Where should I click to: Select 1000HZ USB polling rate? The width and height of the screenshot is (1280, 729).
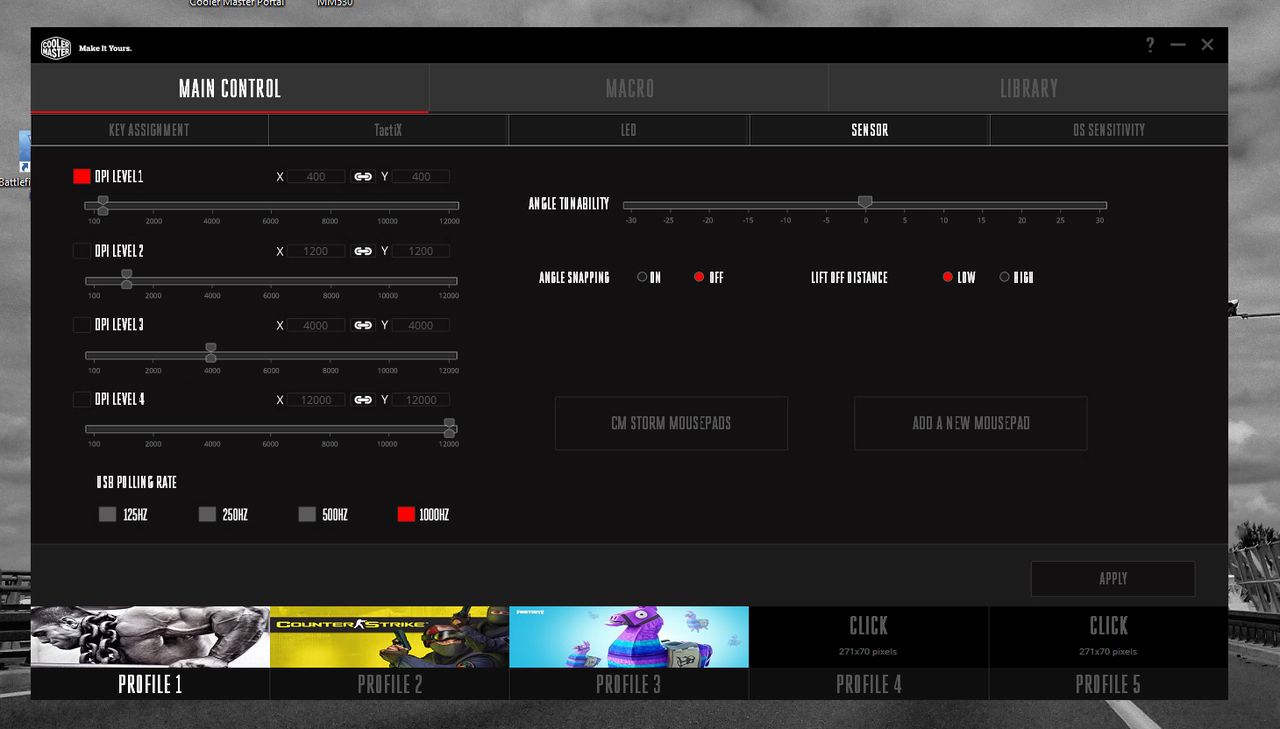(406, 514)
